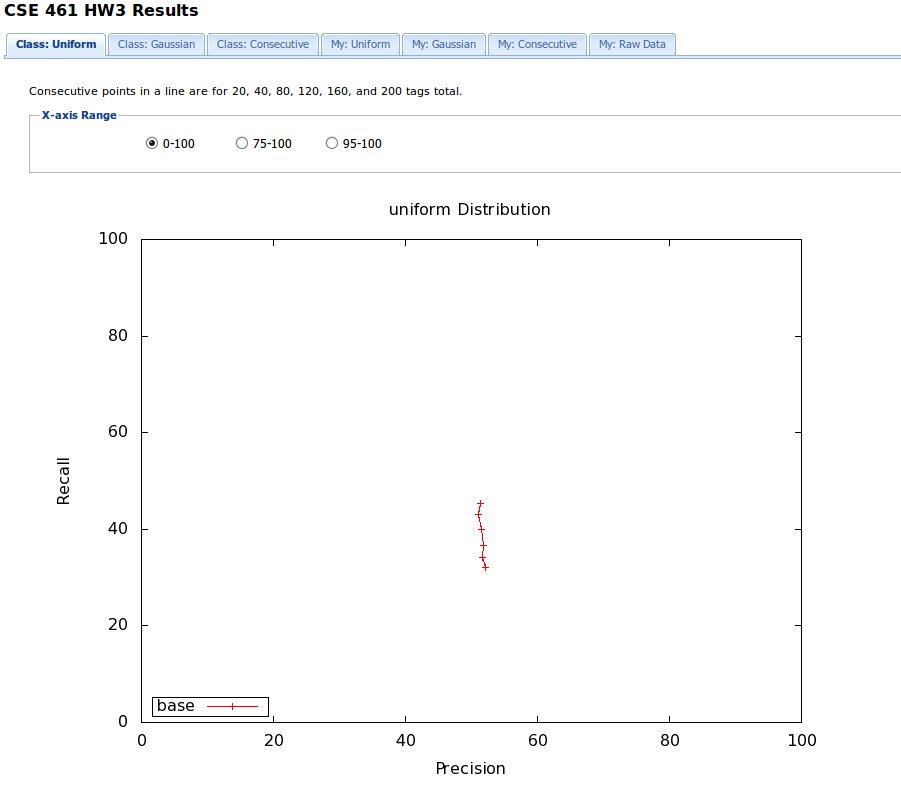Click the 'uniform Distribution' chart title
Viewport: 901px width, 789px height.
pyautogui.click(x=469, y=210)
